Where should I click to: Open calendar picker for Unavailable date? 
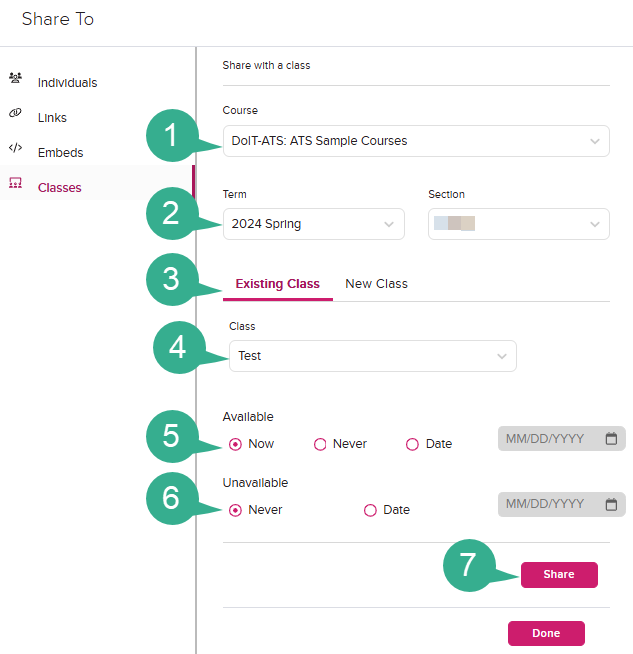611,505
